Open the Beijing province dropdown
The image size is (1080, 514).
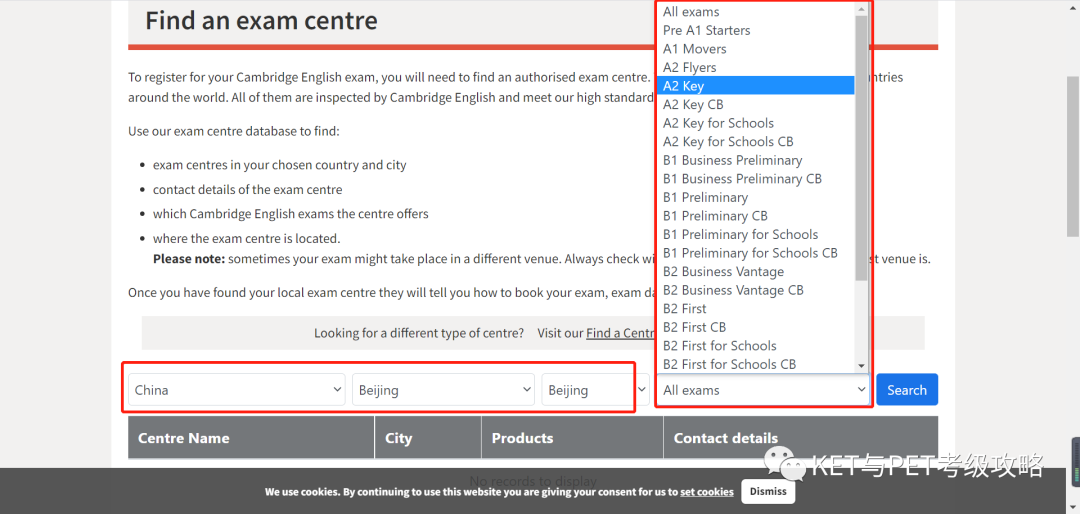pos(443,390)
